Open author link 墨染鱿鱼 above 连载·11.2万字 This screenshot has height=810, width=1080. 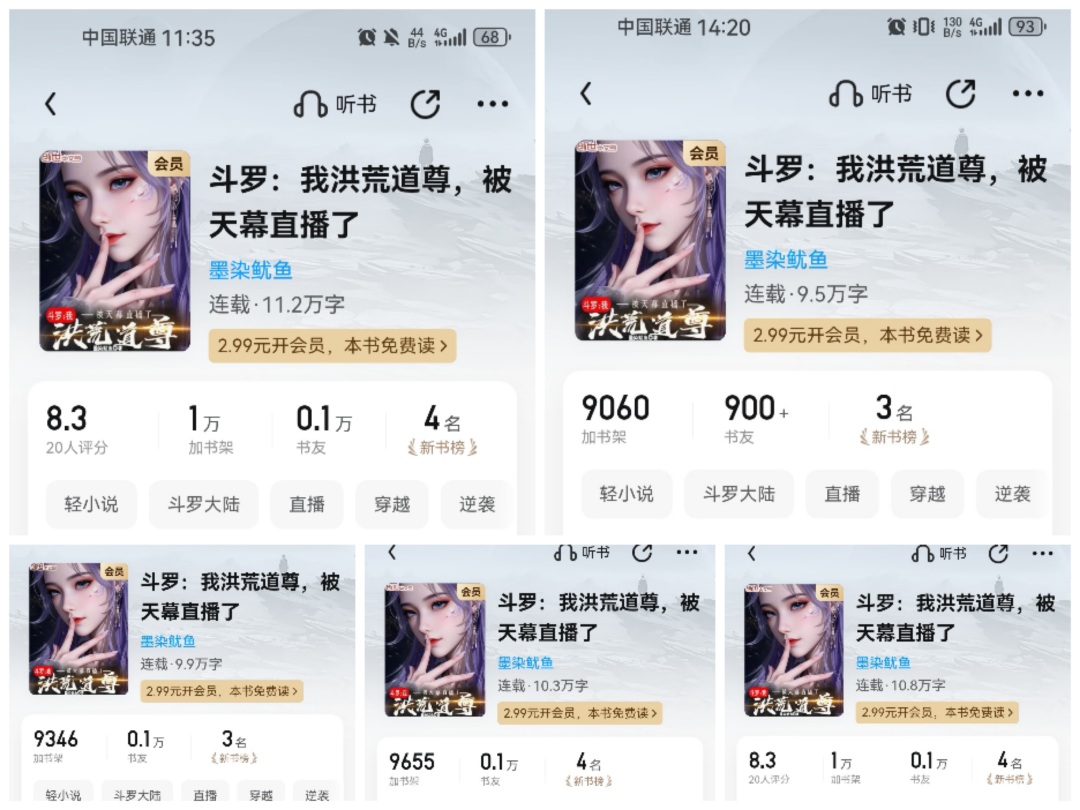(x=251, y=270)
